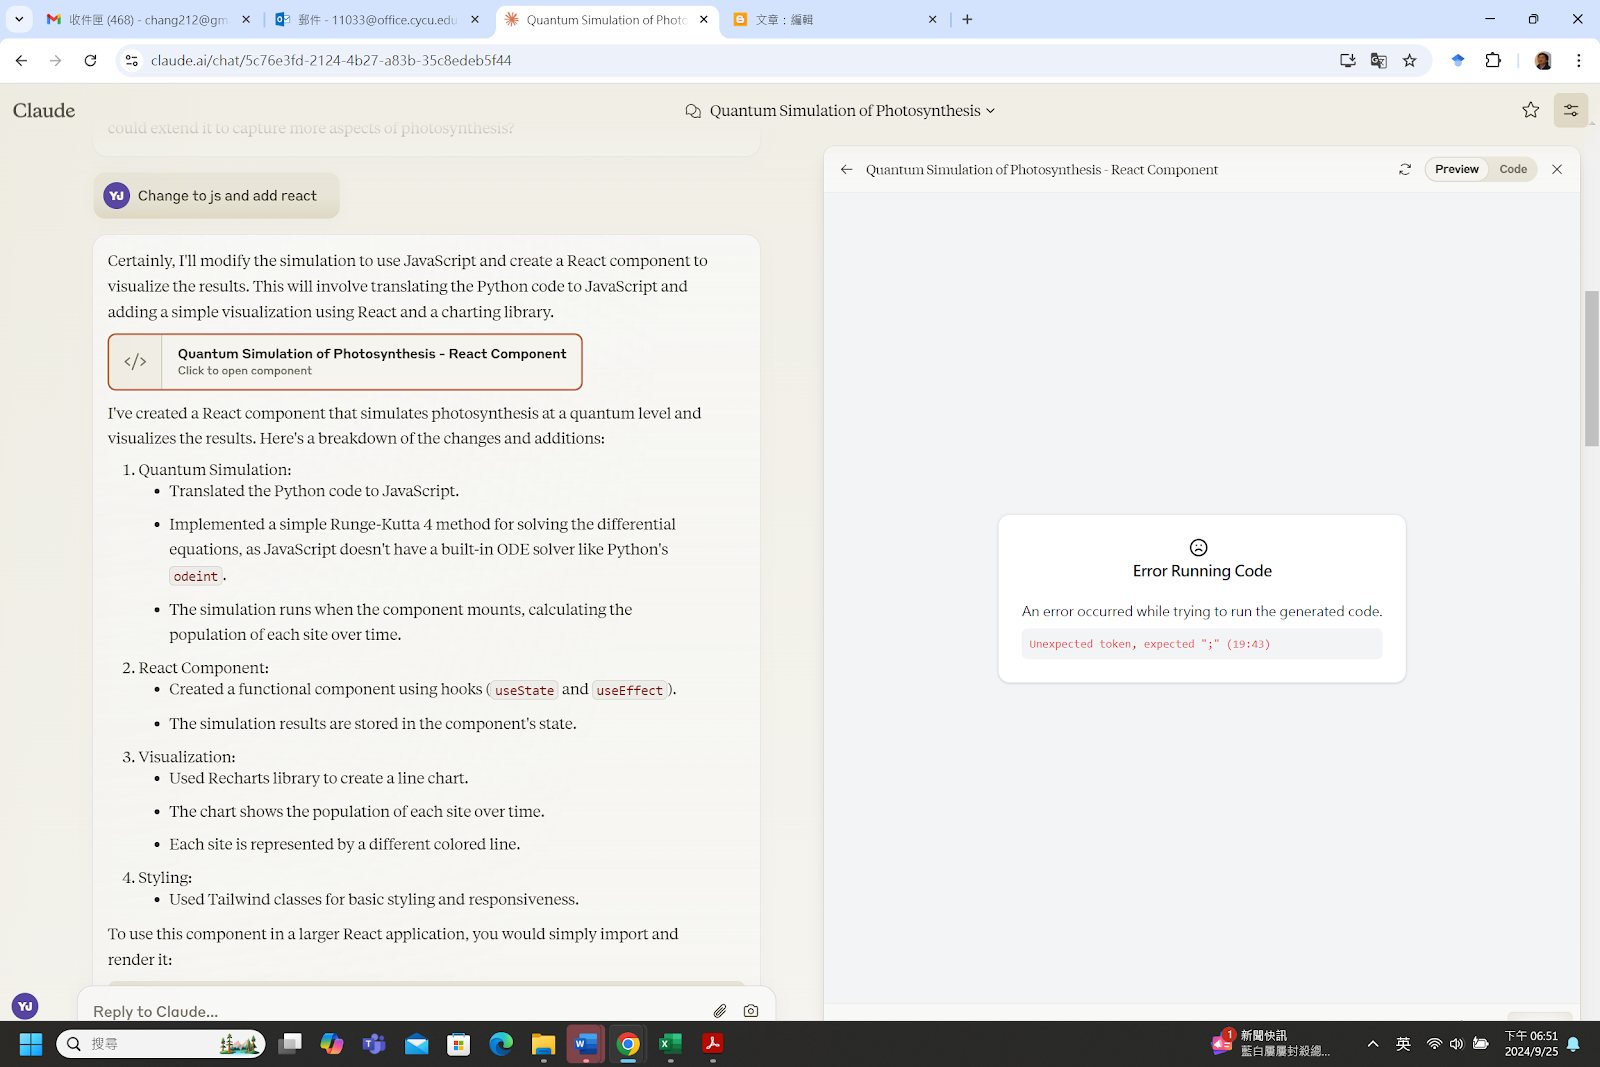Open Adobe Acrobat from the taskbar
The image size is (1600, 1067).
tap(713, 1044)
